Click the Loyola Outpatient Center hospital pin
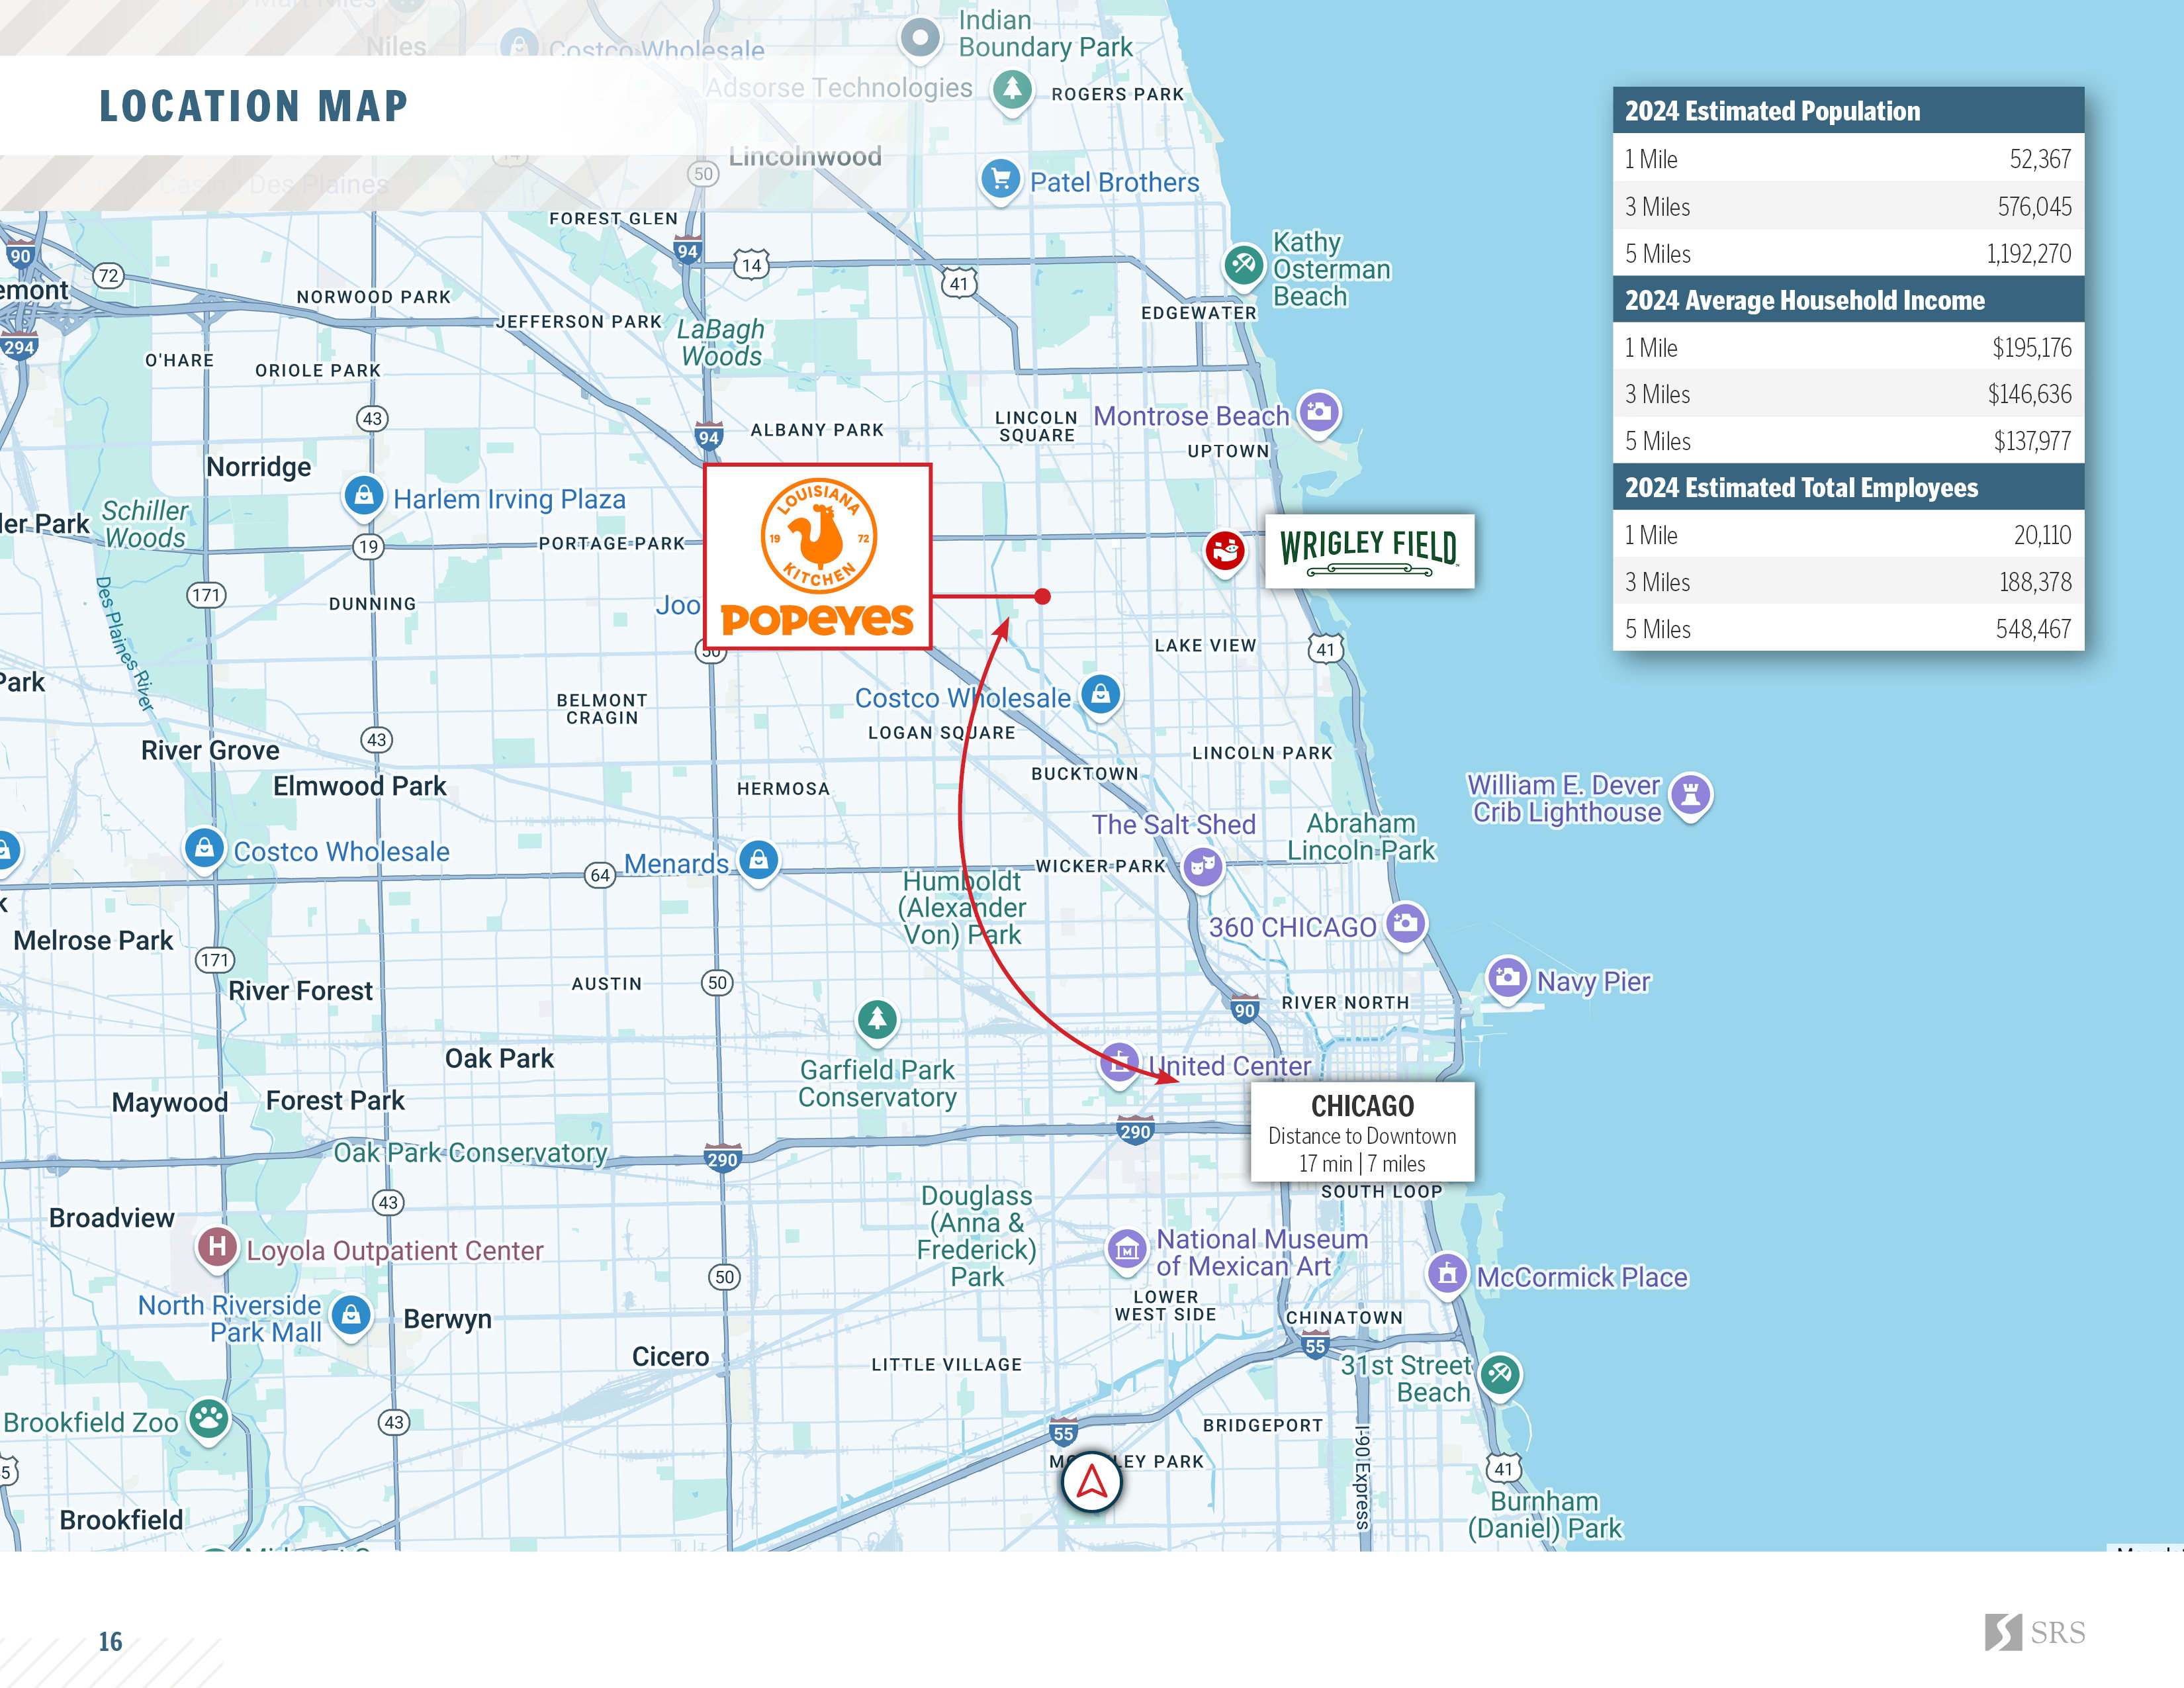 (217, 1249)
